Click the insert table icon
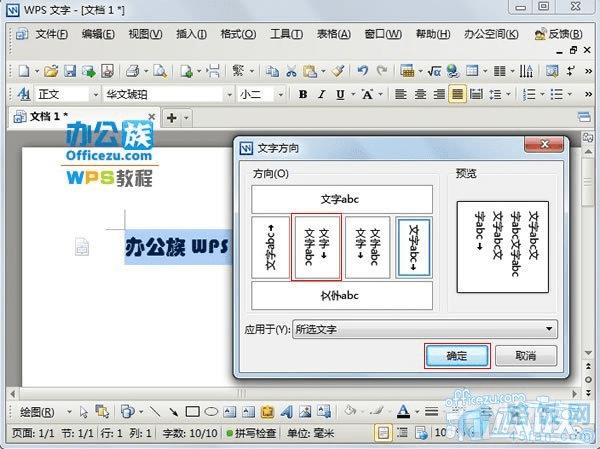Viewport: 600px width, 449px height. point(472,71)
